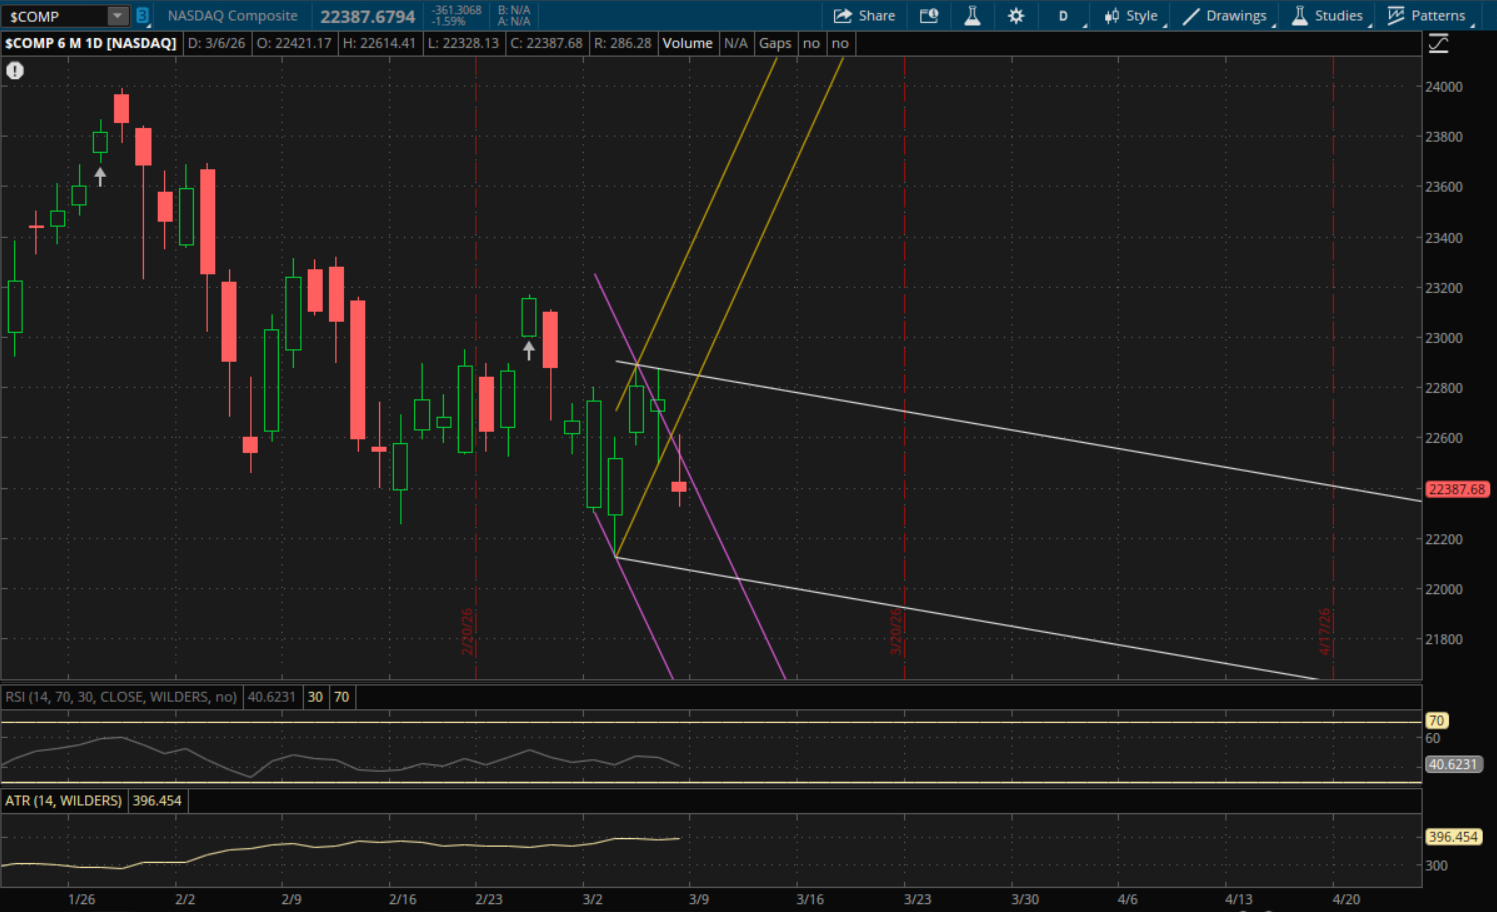The width and height of the screenshot is (1497, 912).
Task: Click the RSI 70 overbought level tag
Action: (x=1436, y=720)
